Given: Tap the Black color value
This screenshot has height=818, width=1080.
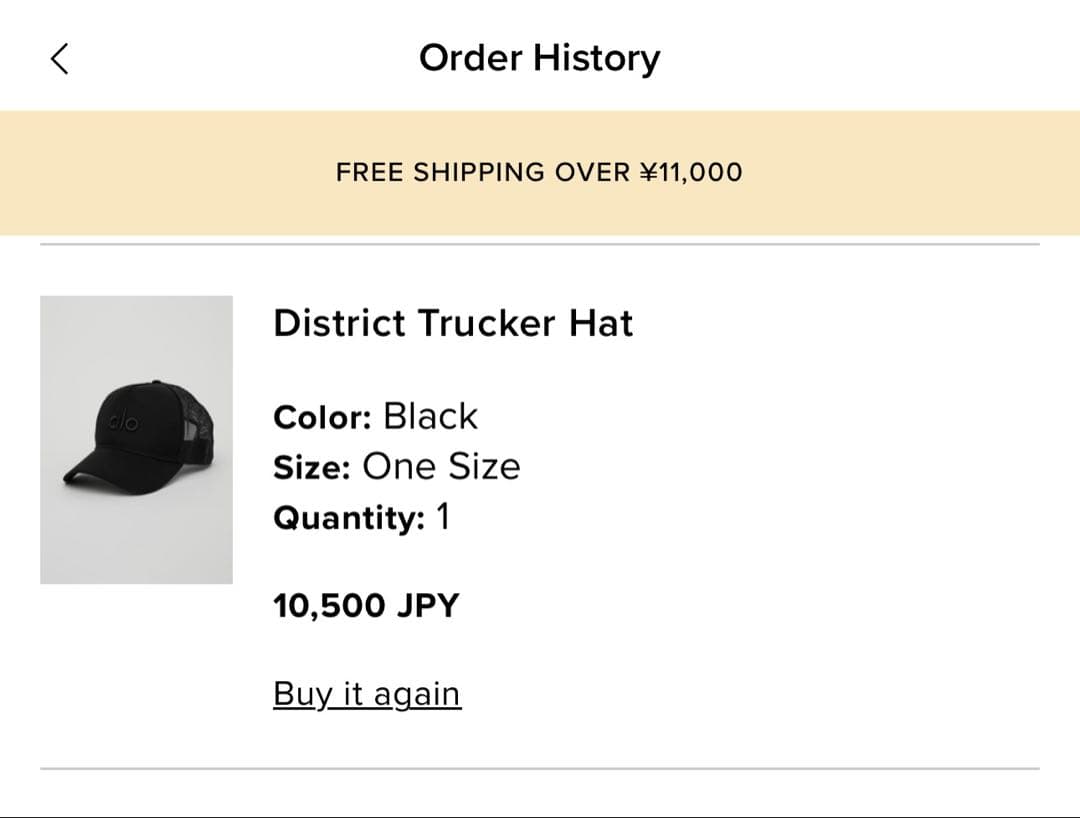Looking at the screenshot, I should (x=431, y=416).
